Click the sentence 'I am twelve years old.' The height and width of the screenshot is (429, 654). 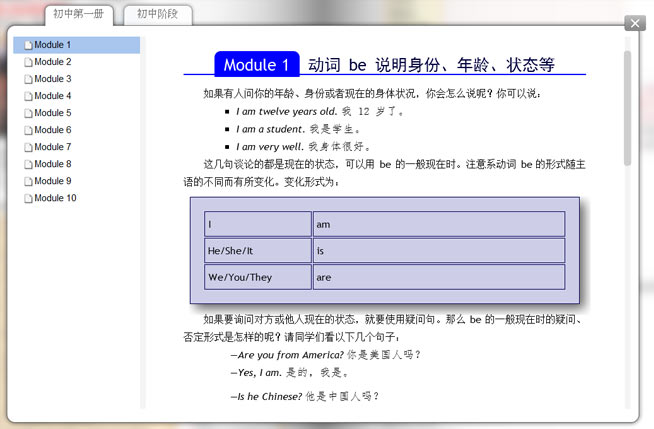286,112
